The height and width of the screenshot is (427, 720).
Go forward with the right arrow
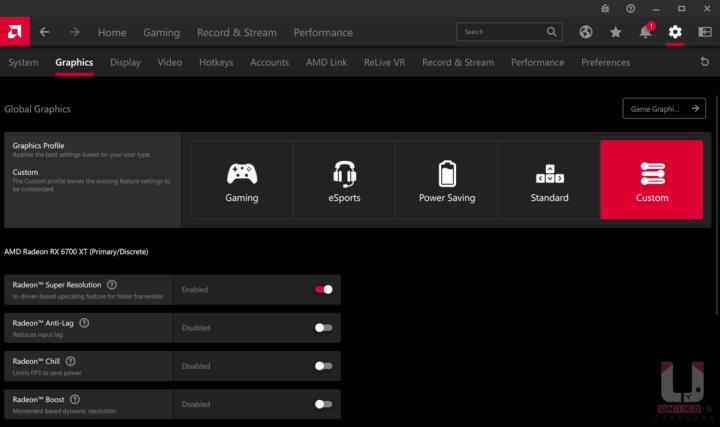(x=74, y=32)
